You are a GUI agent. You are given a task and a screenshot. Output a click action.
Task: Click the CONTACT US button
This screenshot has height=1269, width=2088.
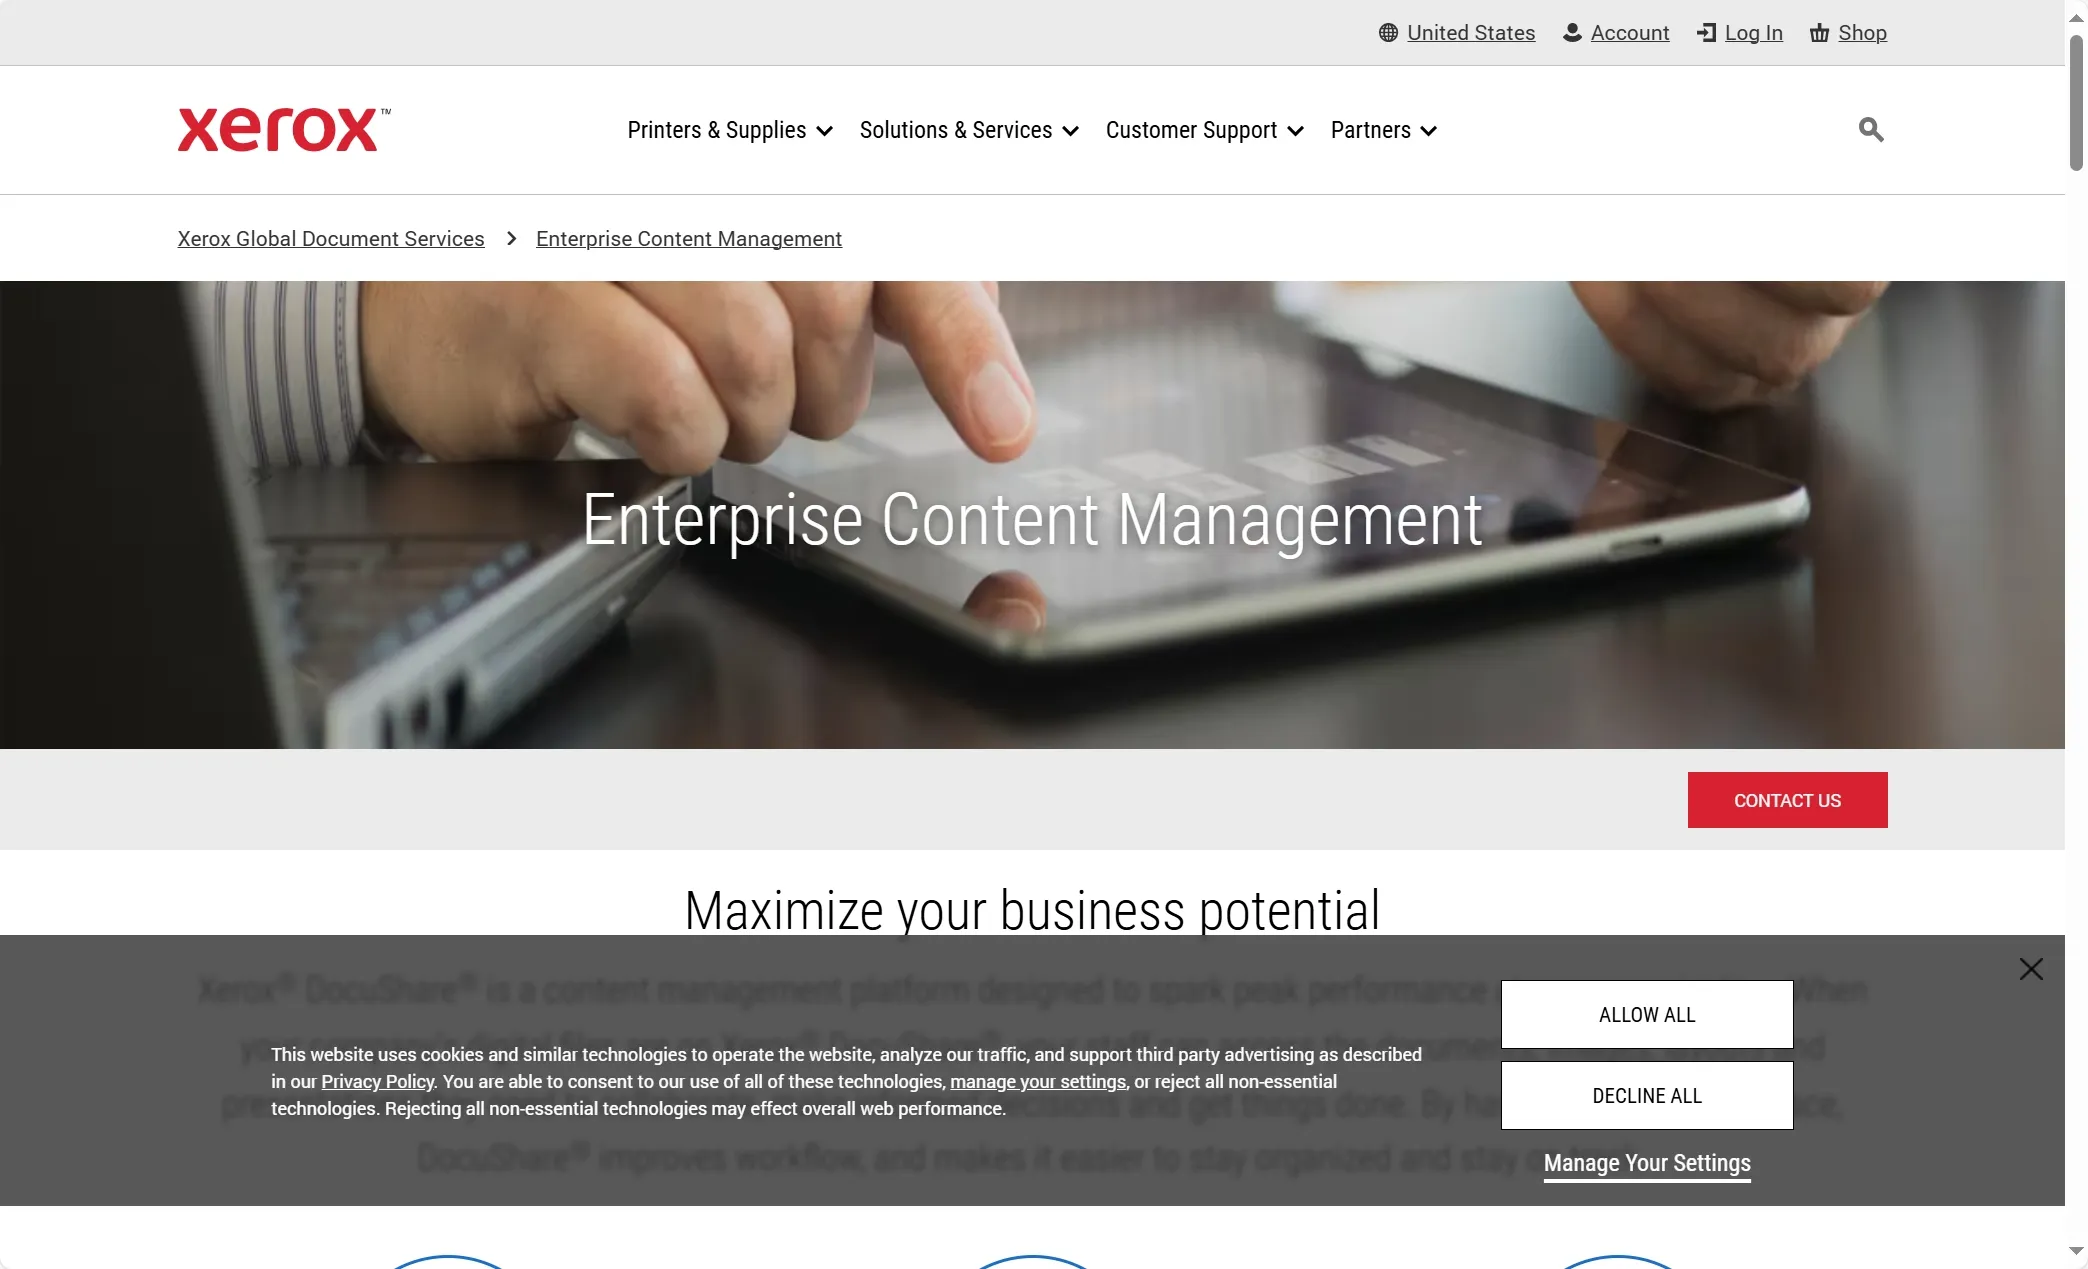click(1787, 799)
